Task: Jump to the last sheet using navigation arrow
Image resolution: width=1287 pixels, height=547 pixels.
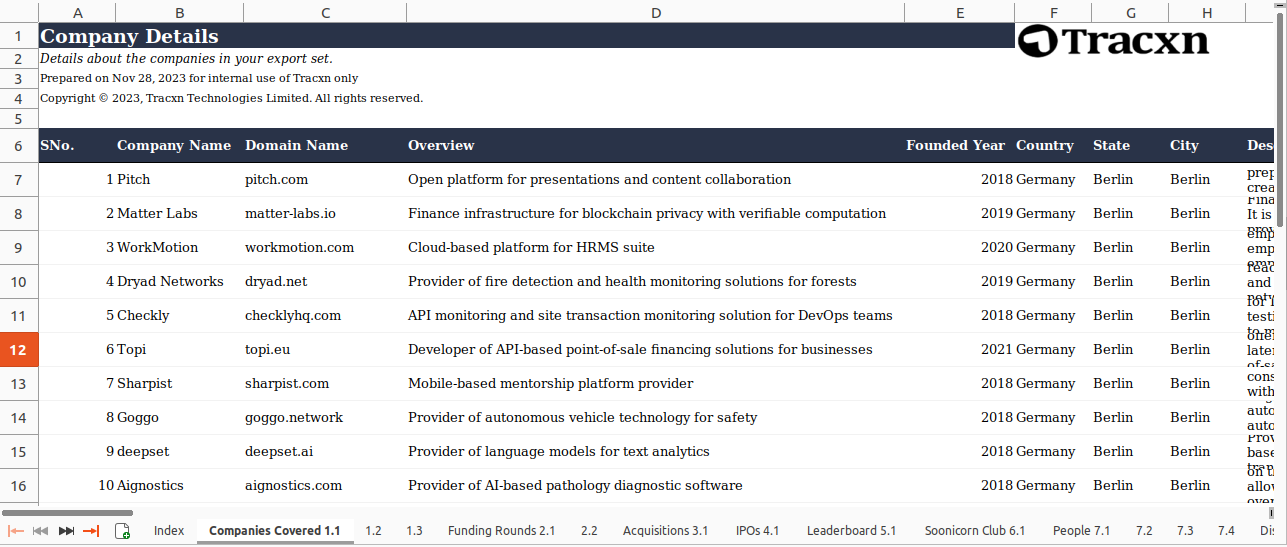Action: 91,531
